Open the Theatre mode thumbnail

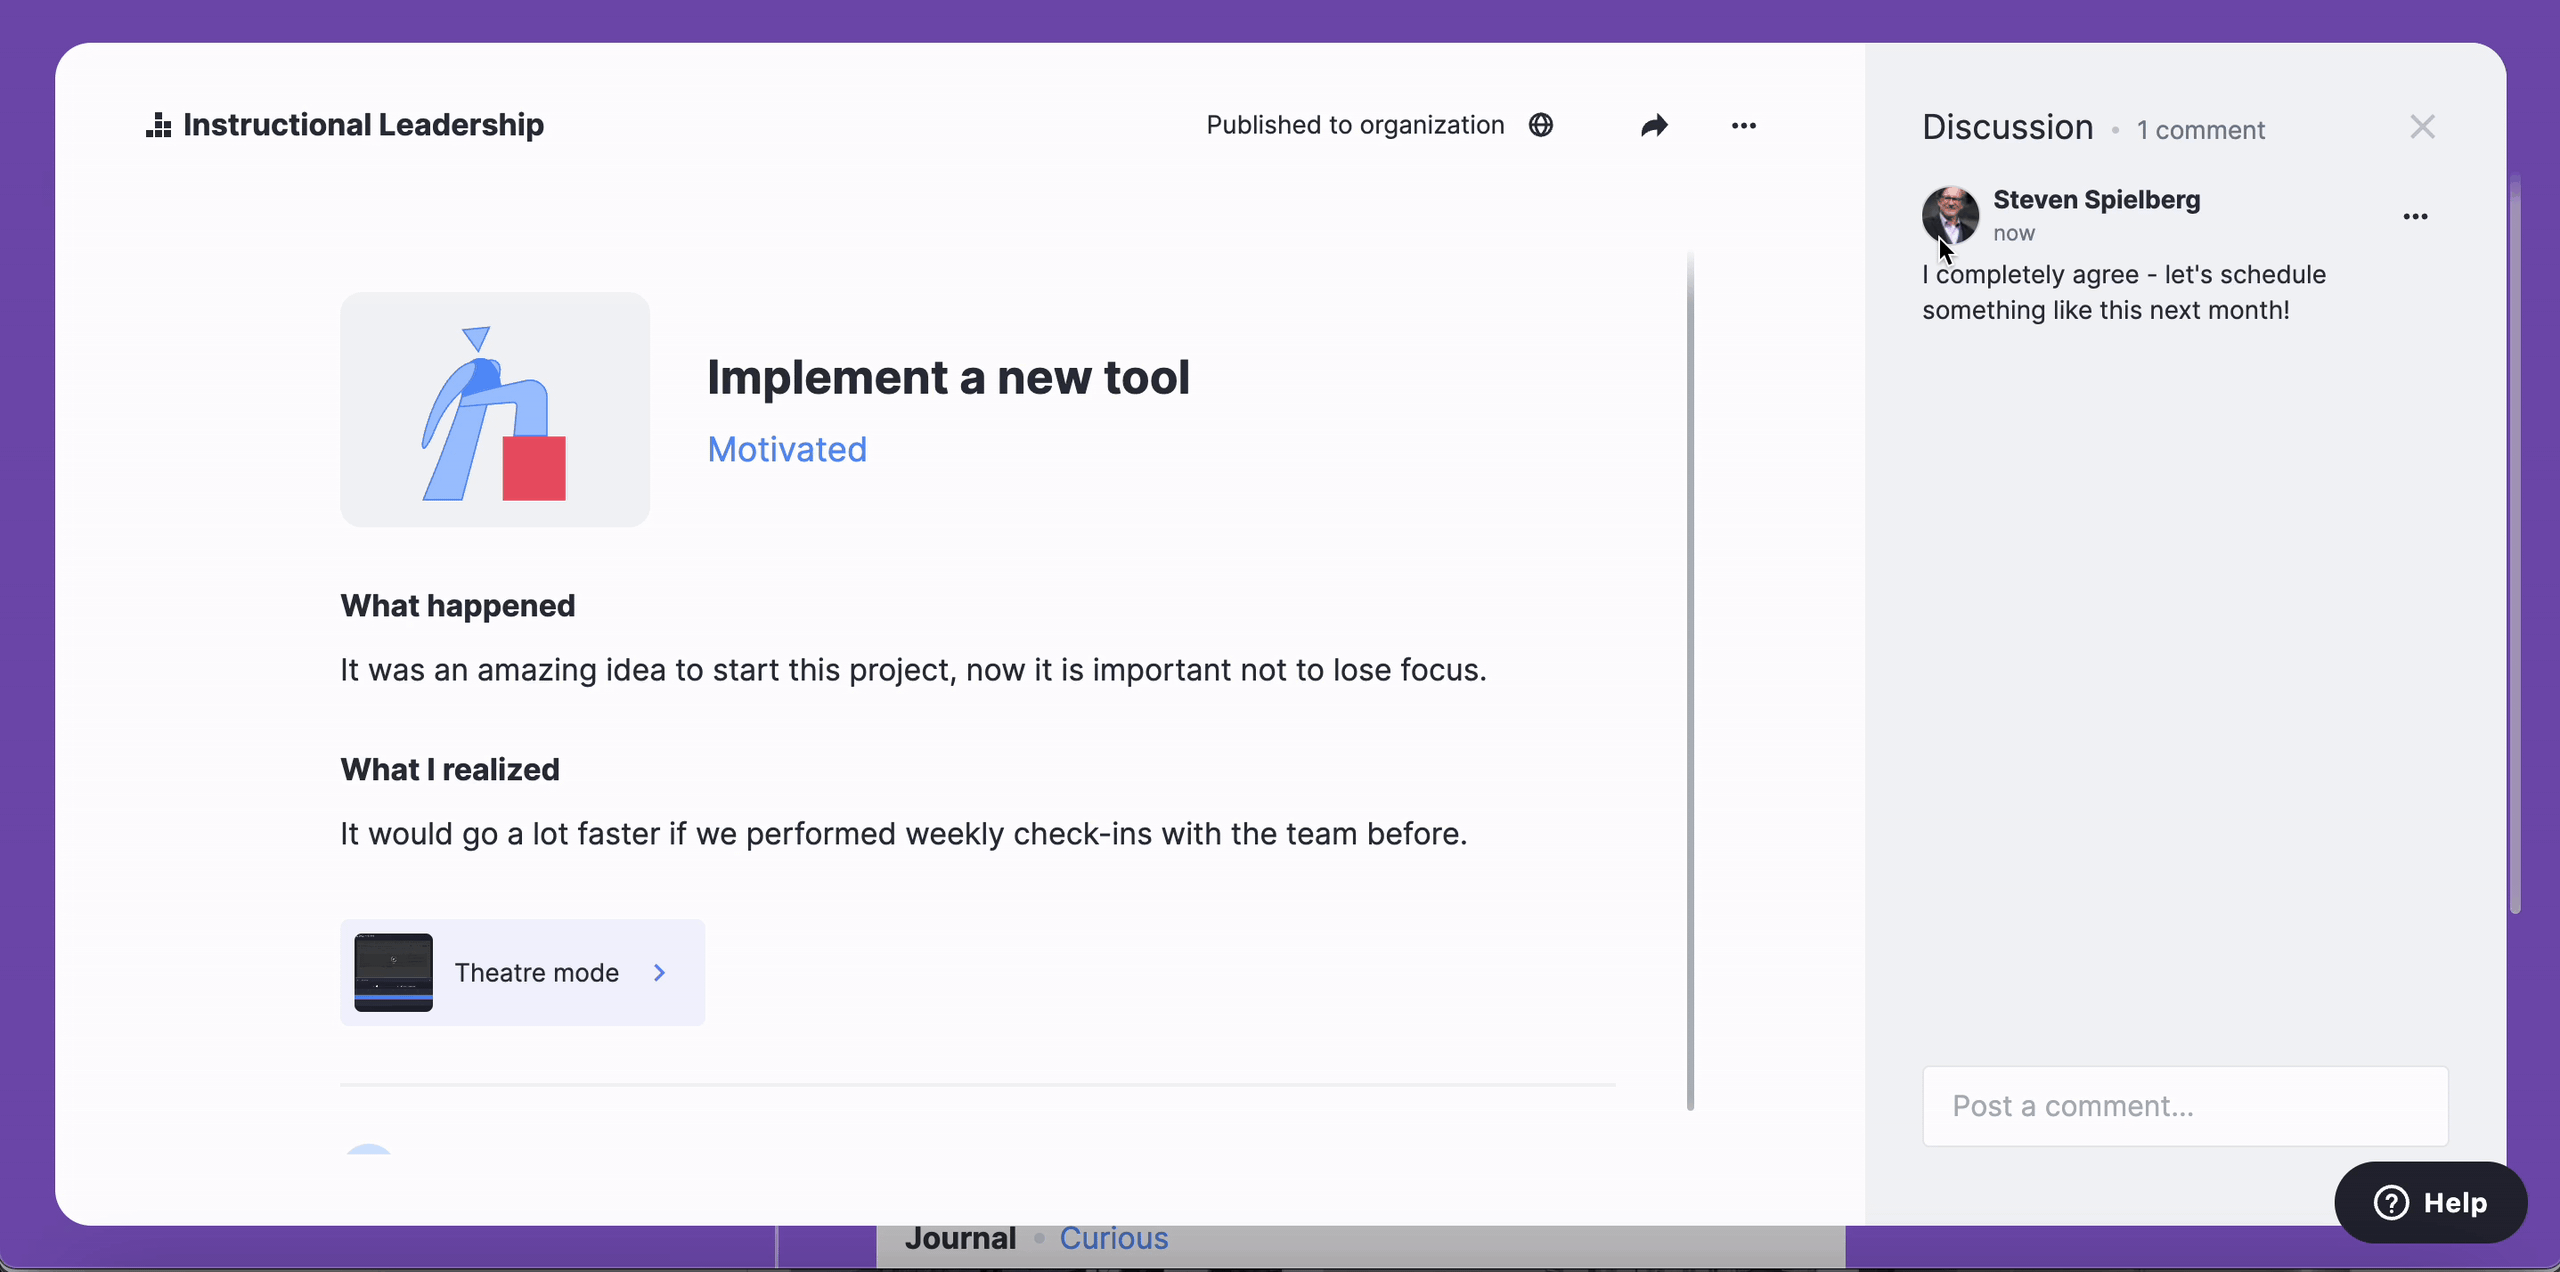pyautogui.click(x=394, y=972)
